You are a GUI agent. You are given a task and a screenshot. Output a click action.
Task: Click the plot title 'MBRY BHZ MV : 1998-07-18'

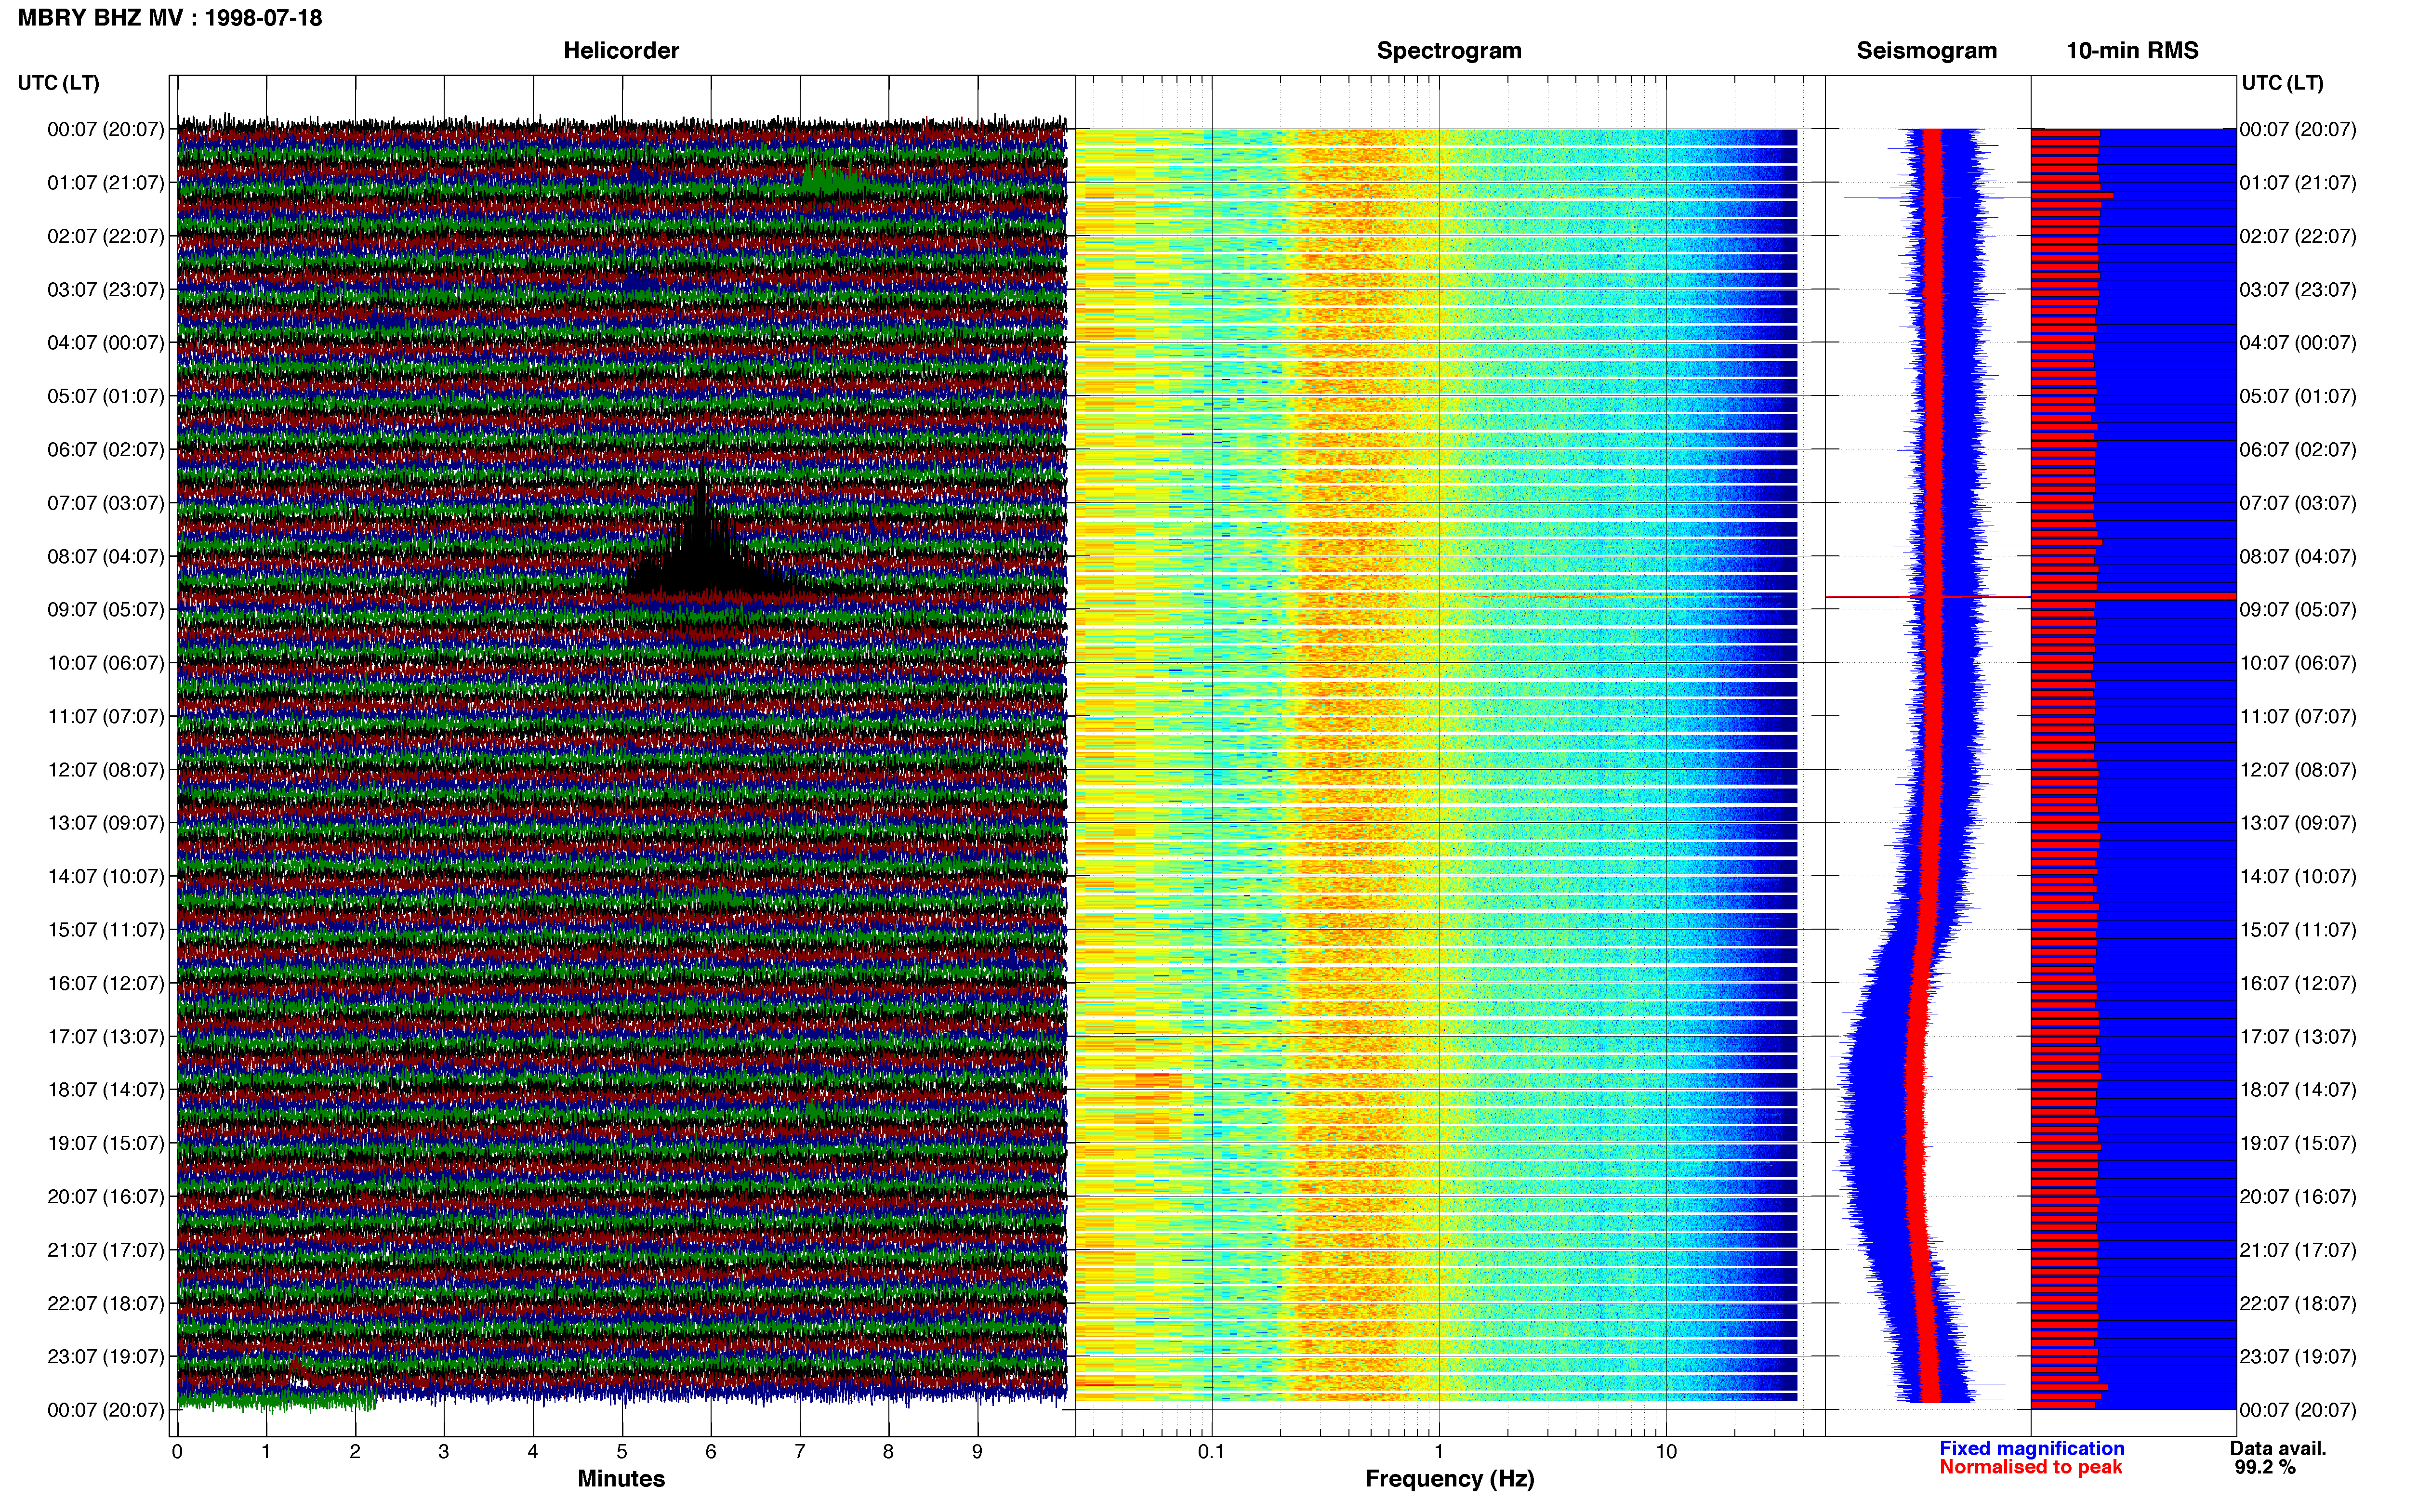click(170, 18)
